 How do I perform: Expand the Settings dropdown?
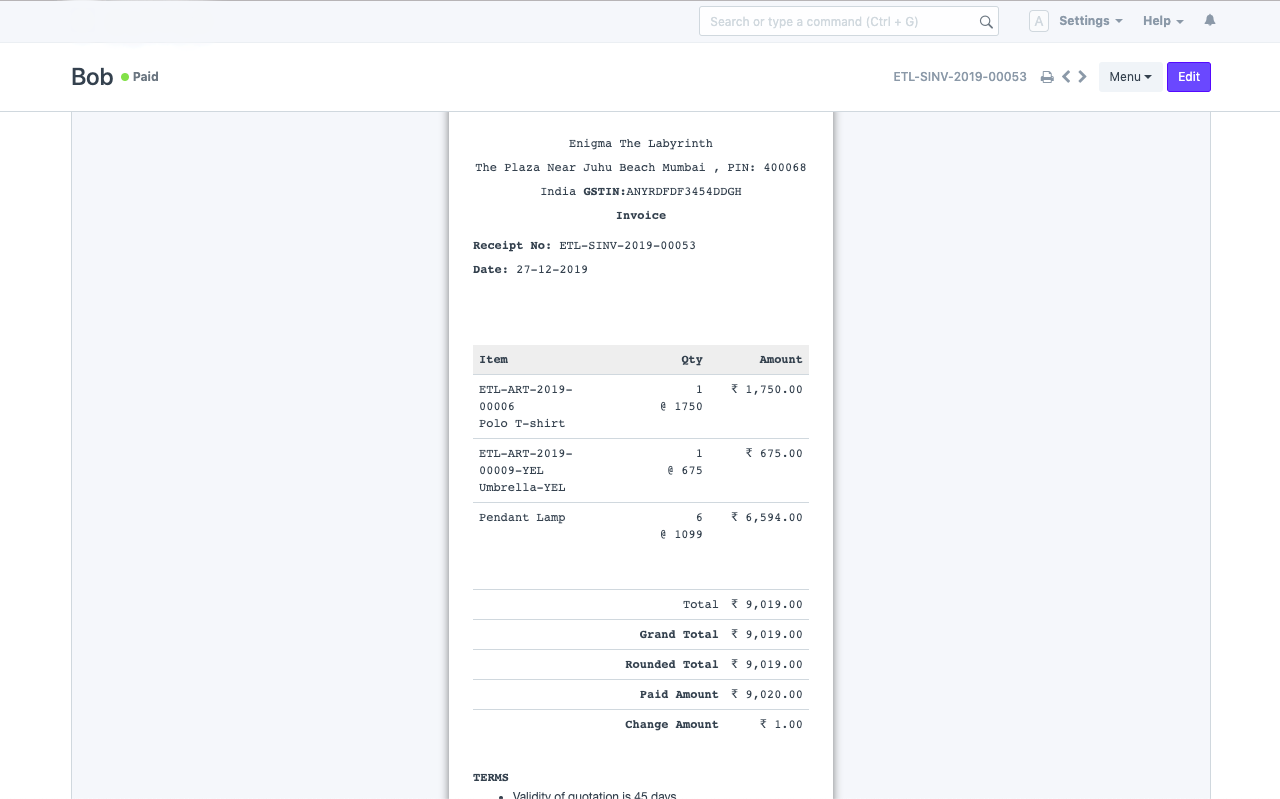point(1090,21)
